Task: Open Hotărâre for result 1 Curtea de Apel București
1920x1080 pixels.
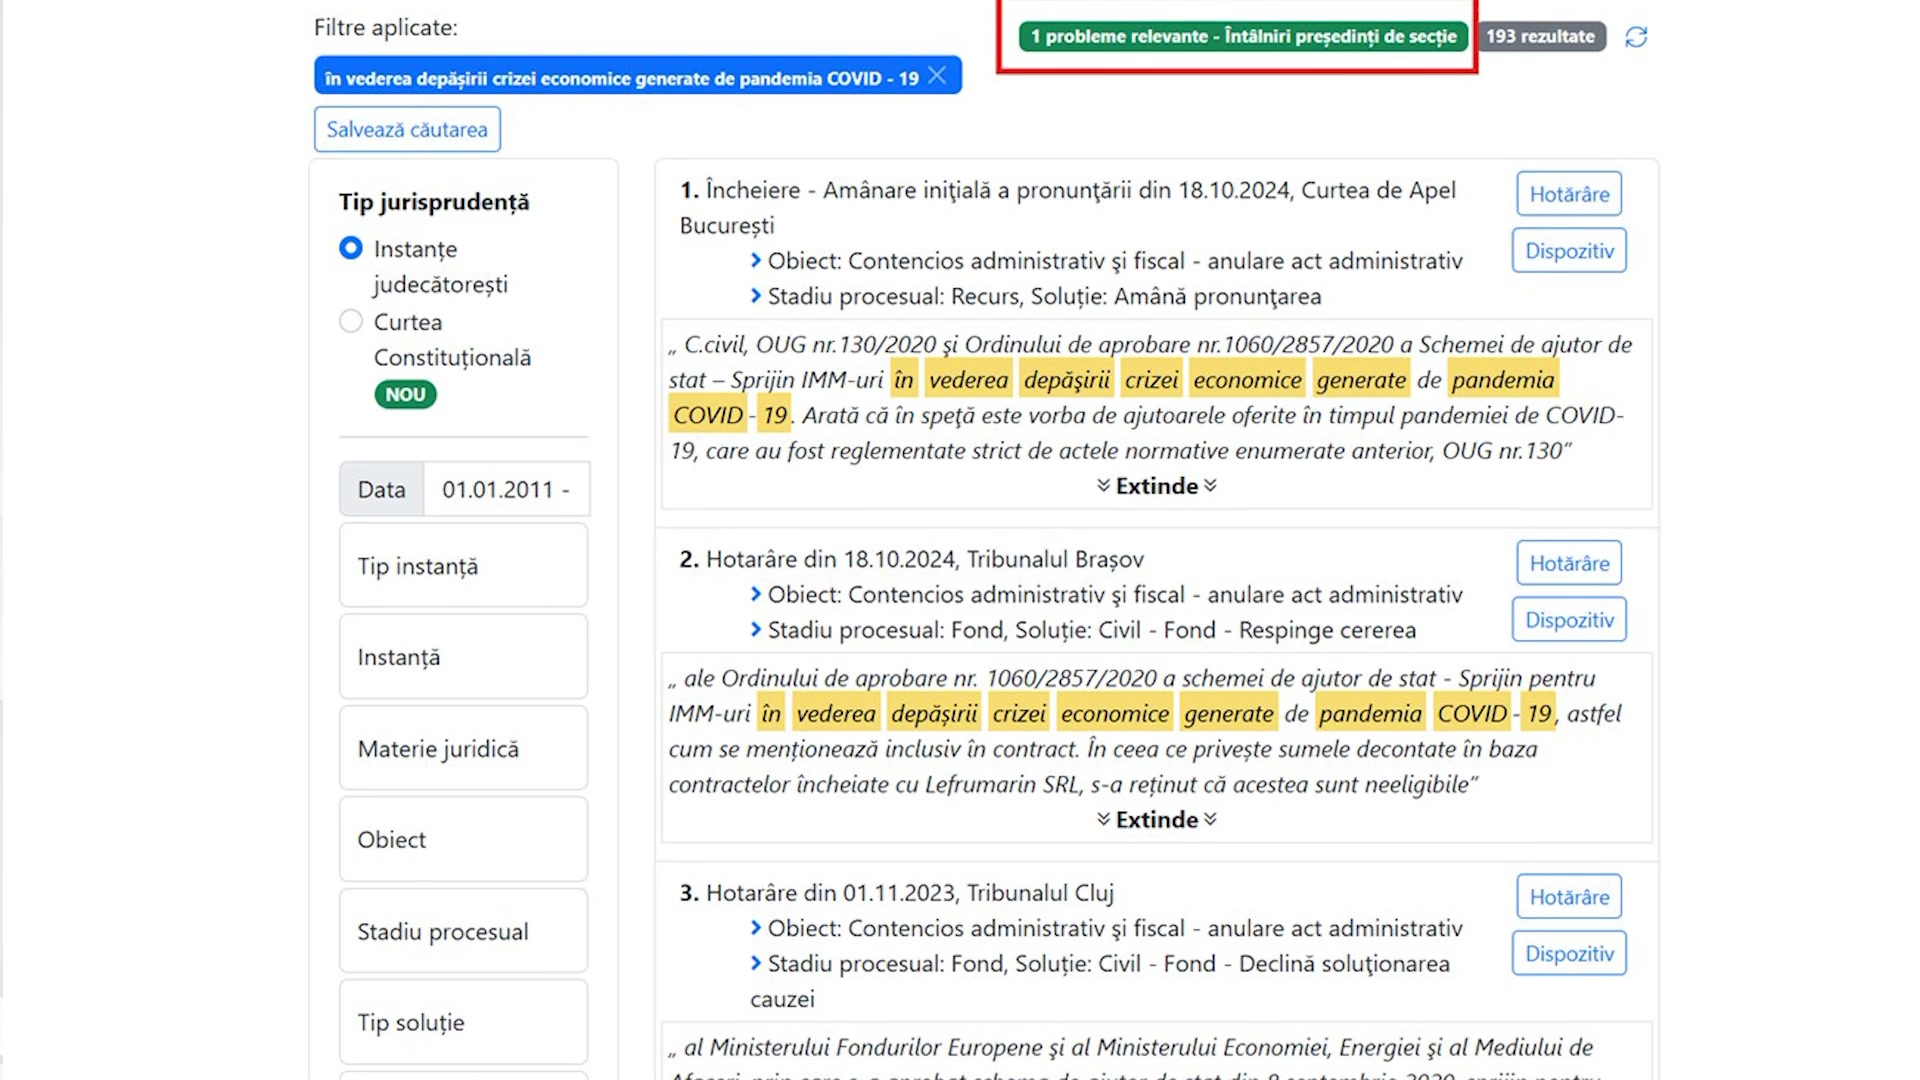Action: pyautogui.click(x=1569, y=194)
